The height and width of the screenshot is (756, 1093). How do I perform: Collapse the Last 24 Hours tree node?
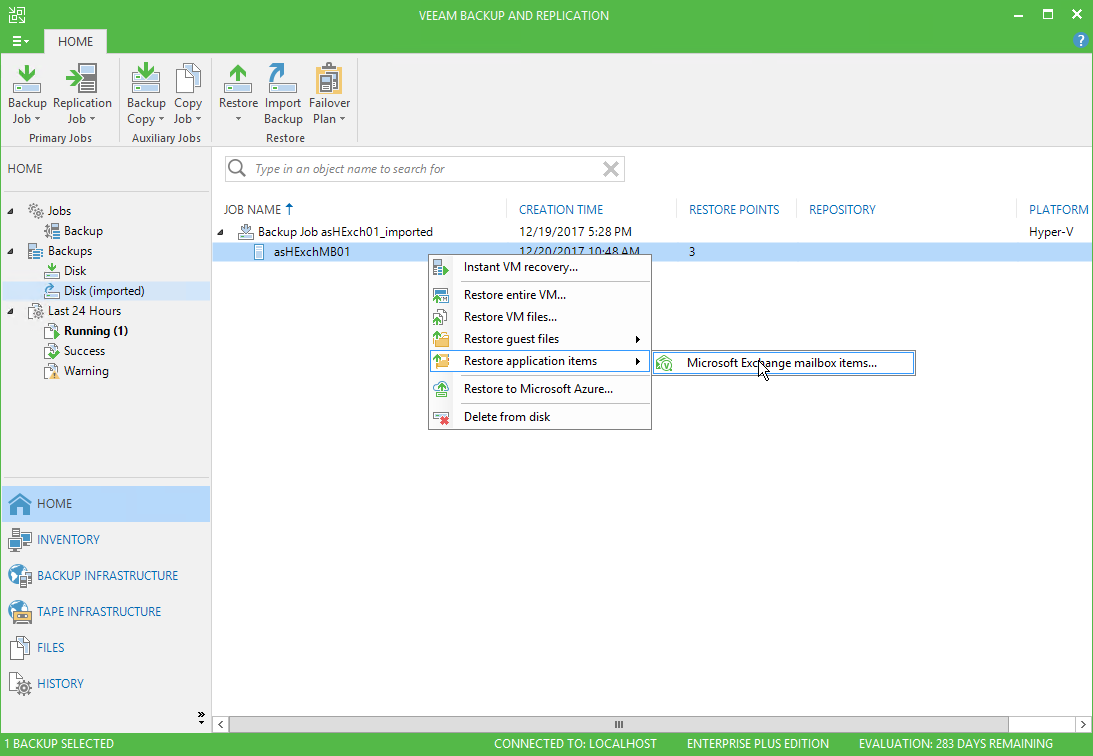point(10,311)
